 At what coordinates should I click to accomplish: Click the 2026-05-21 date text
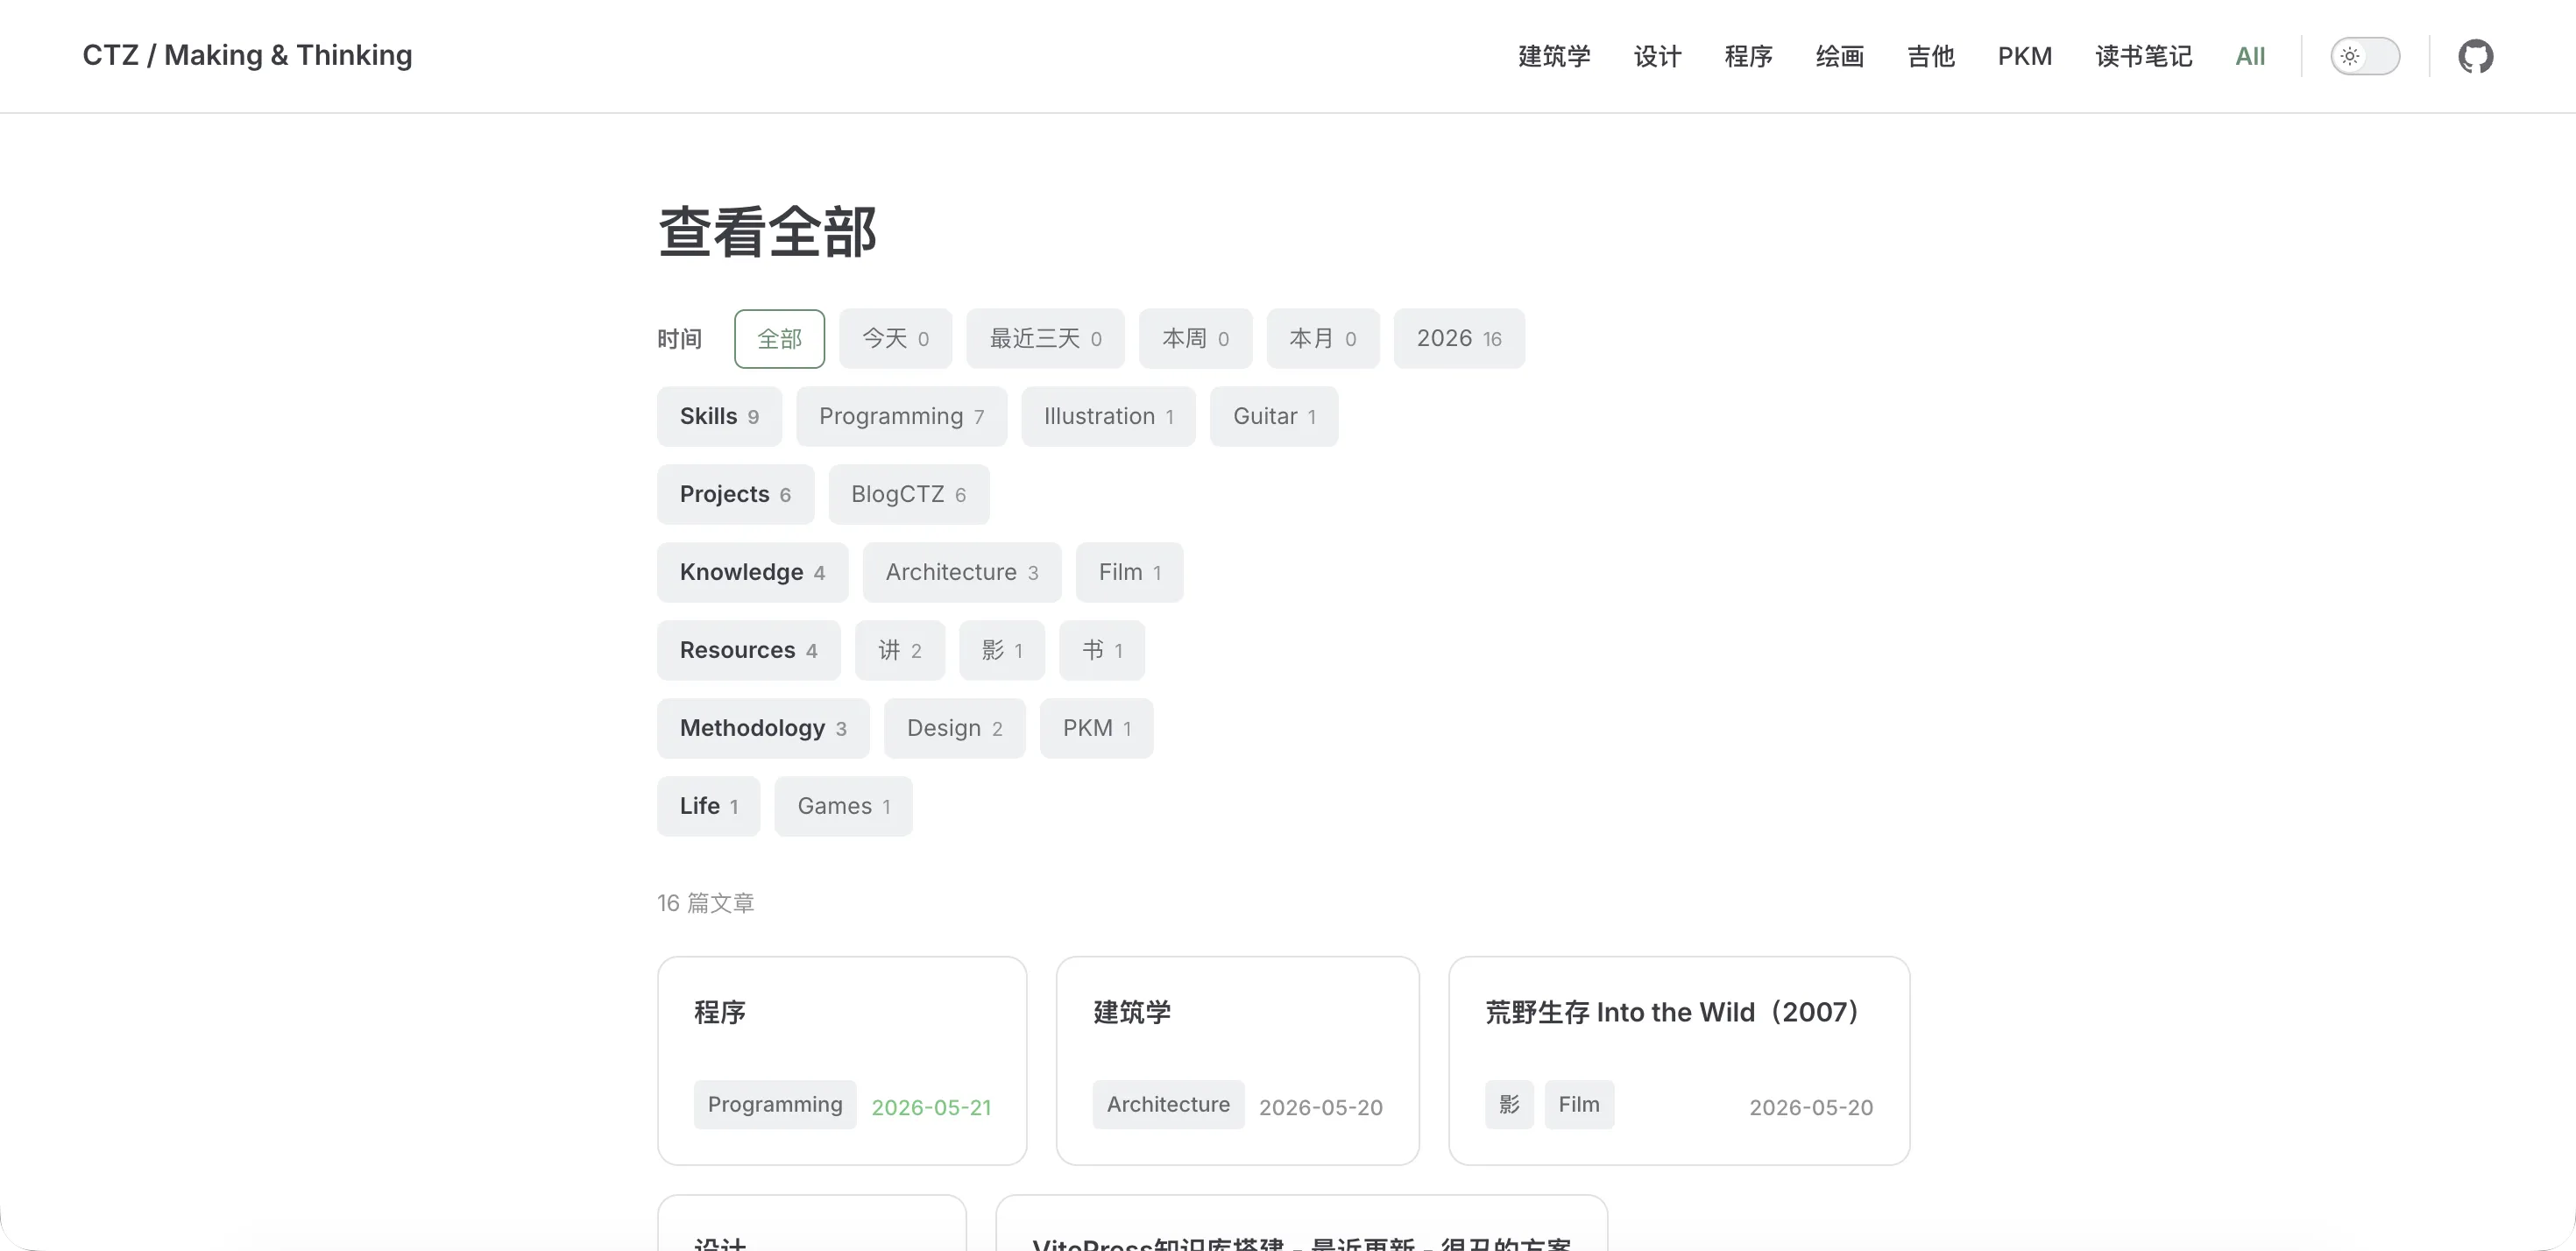[931, 1108]
